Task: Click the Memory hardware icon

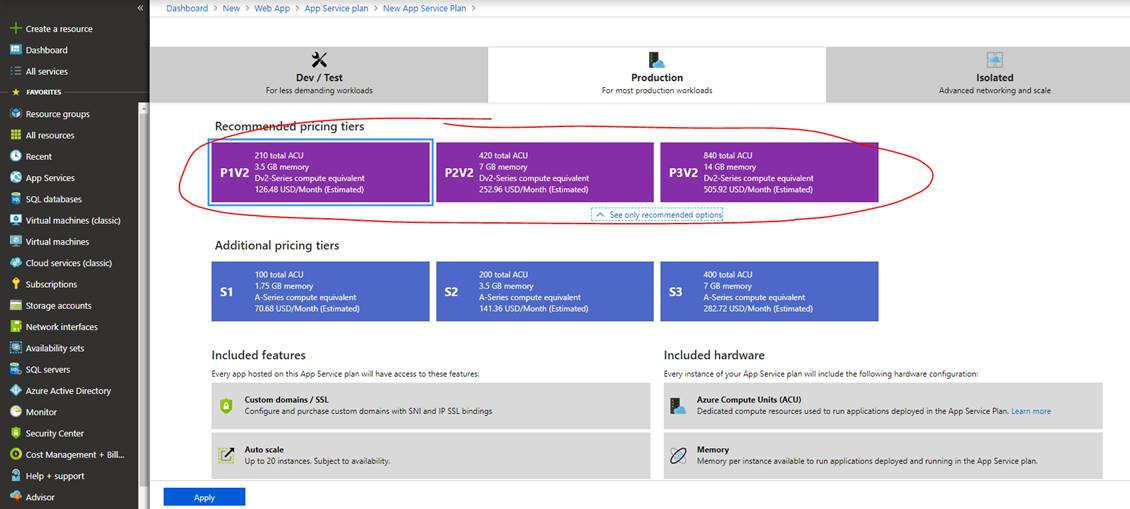Action: pyautogui.click(x=678, y=455)
